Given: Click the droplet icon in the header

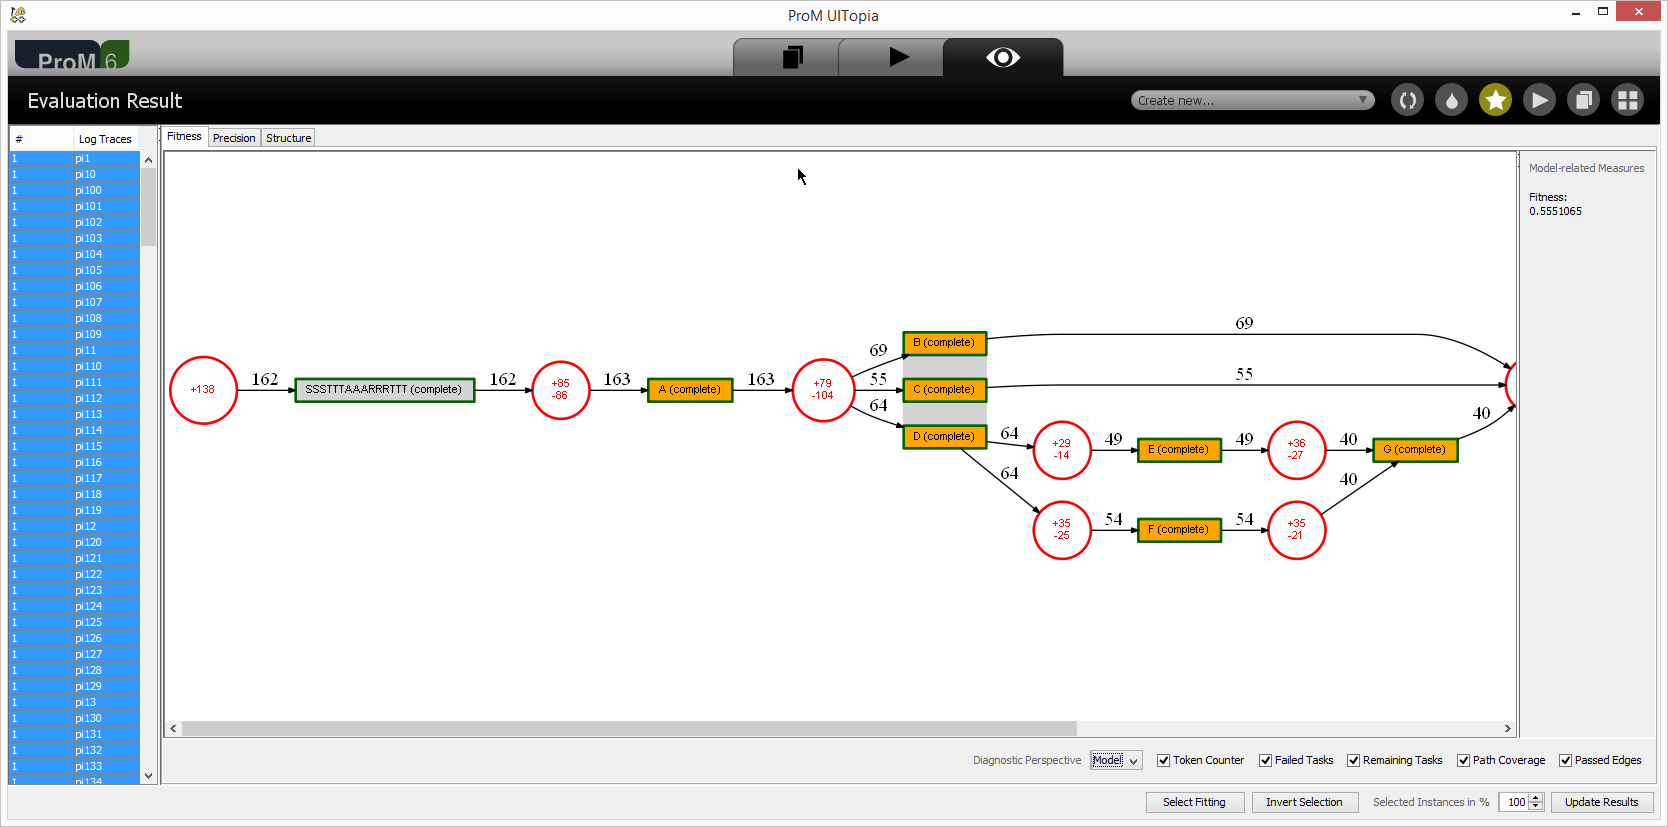Looking at the screenshot, I should (1451, 100).
